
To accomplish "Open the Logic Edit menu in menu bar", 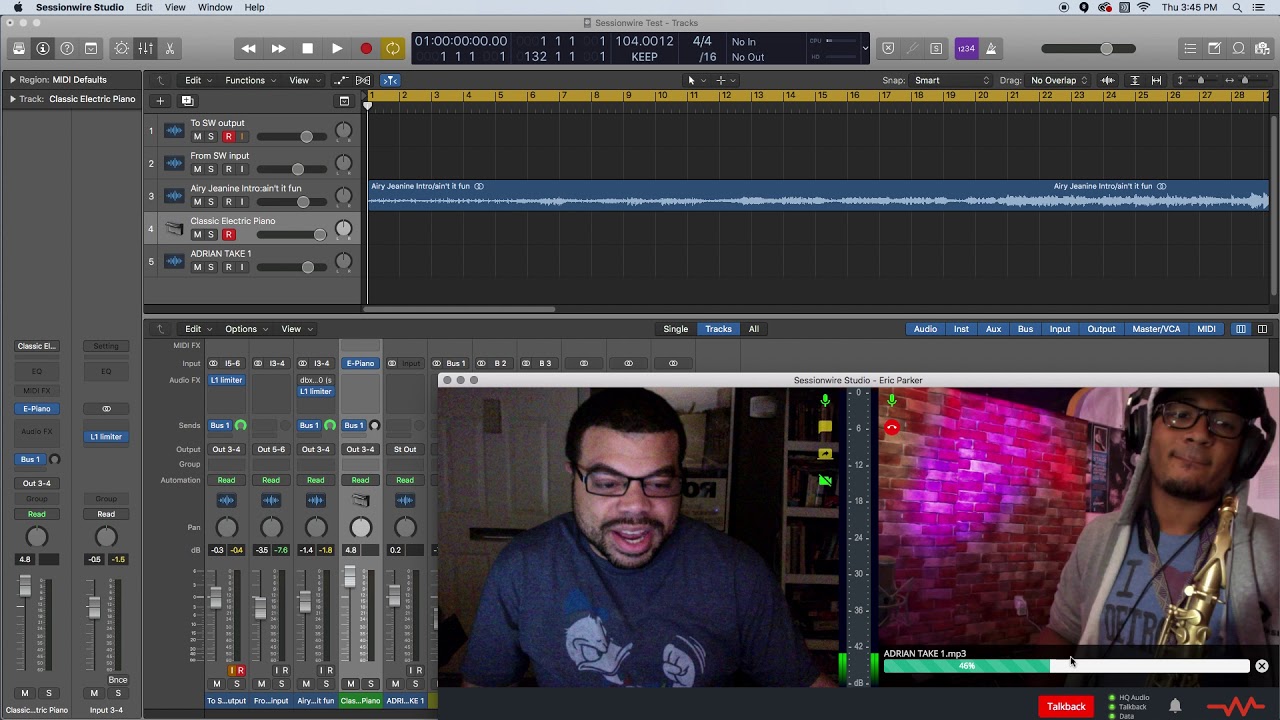I will pyautogui.click(x=145, y=7).
